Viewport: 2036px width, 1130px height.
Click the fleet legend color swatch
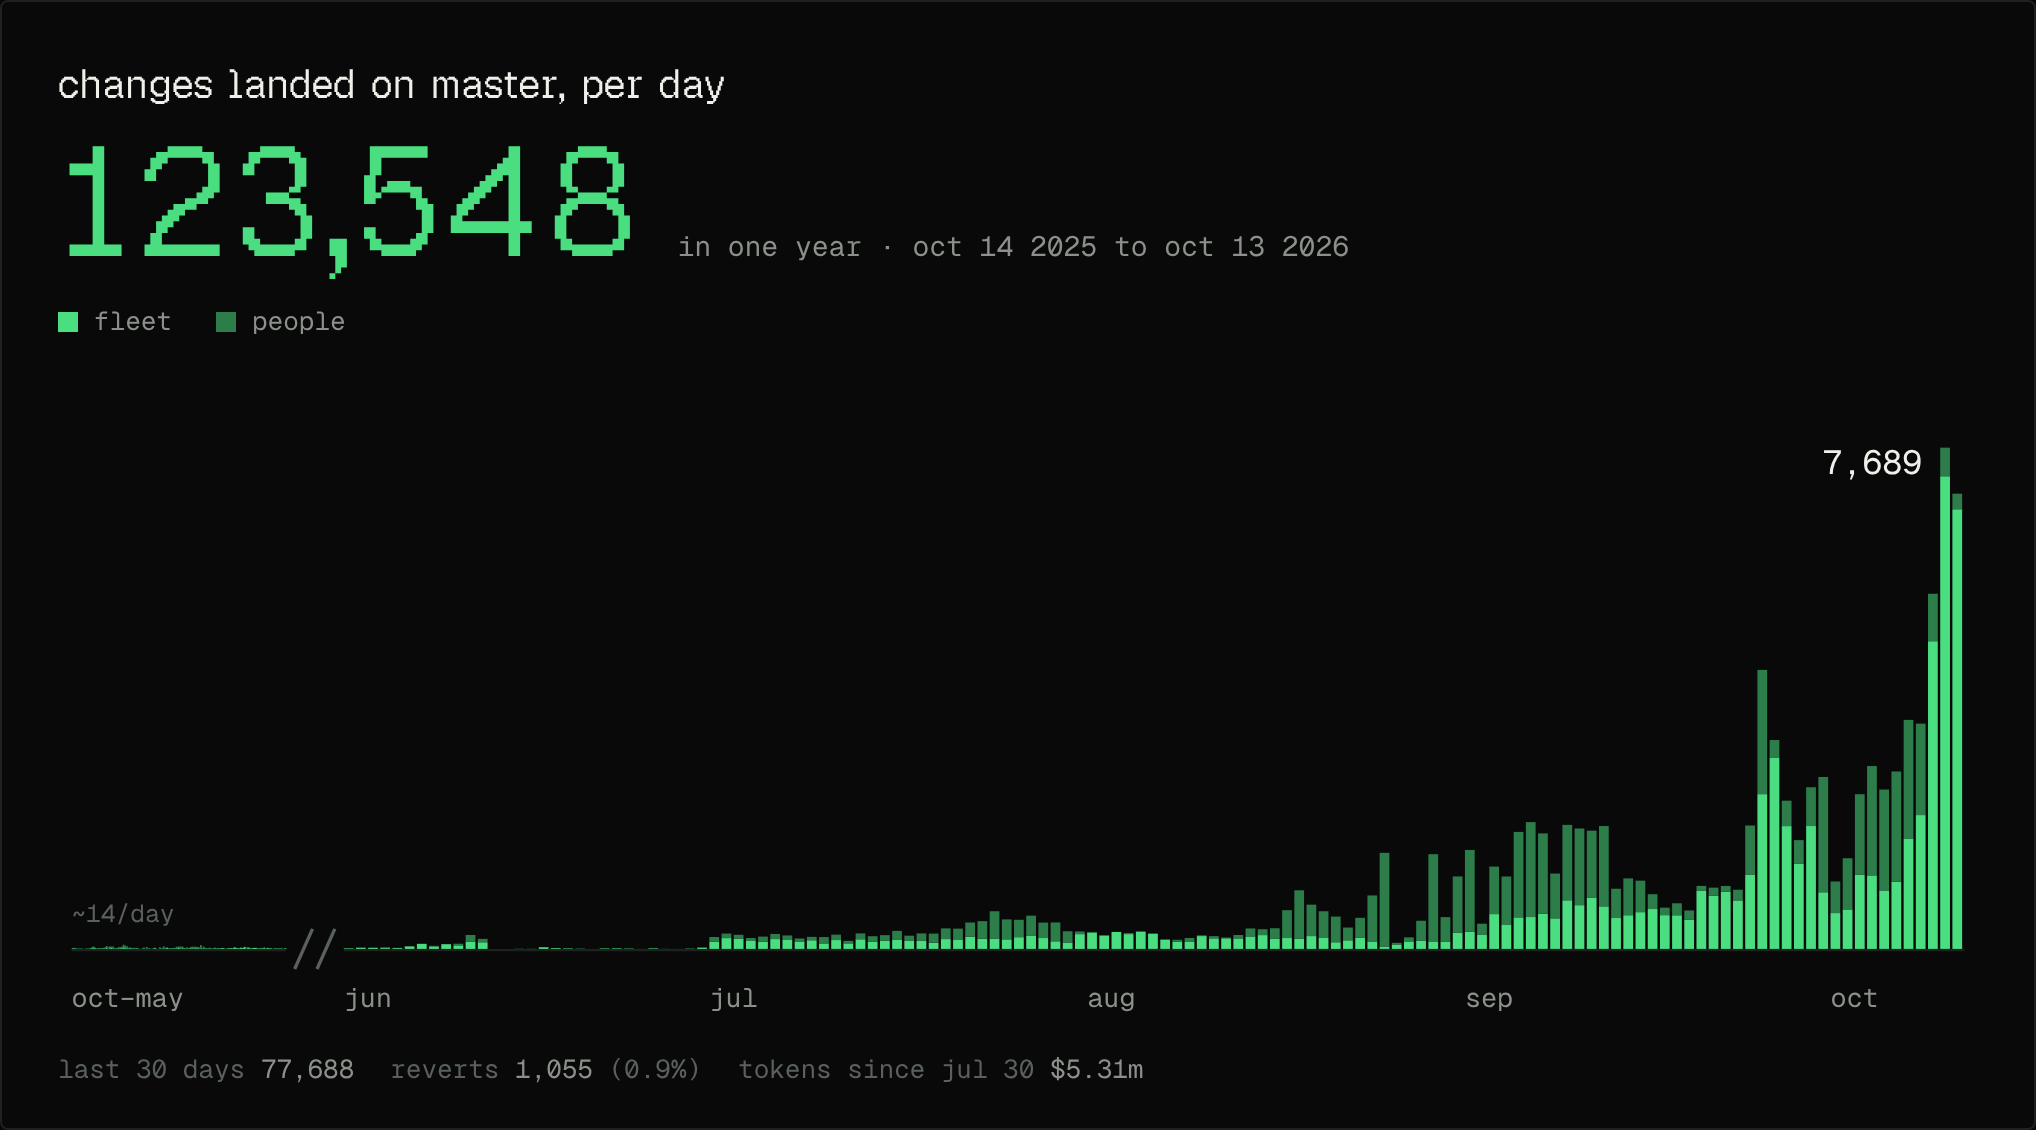point(68,322)
